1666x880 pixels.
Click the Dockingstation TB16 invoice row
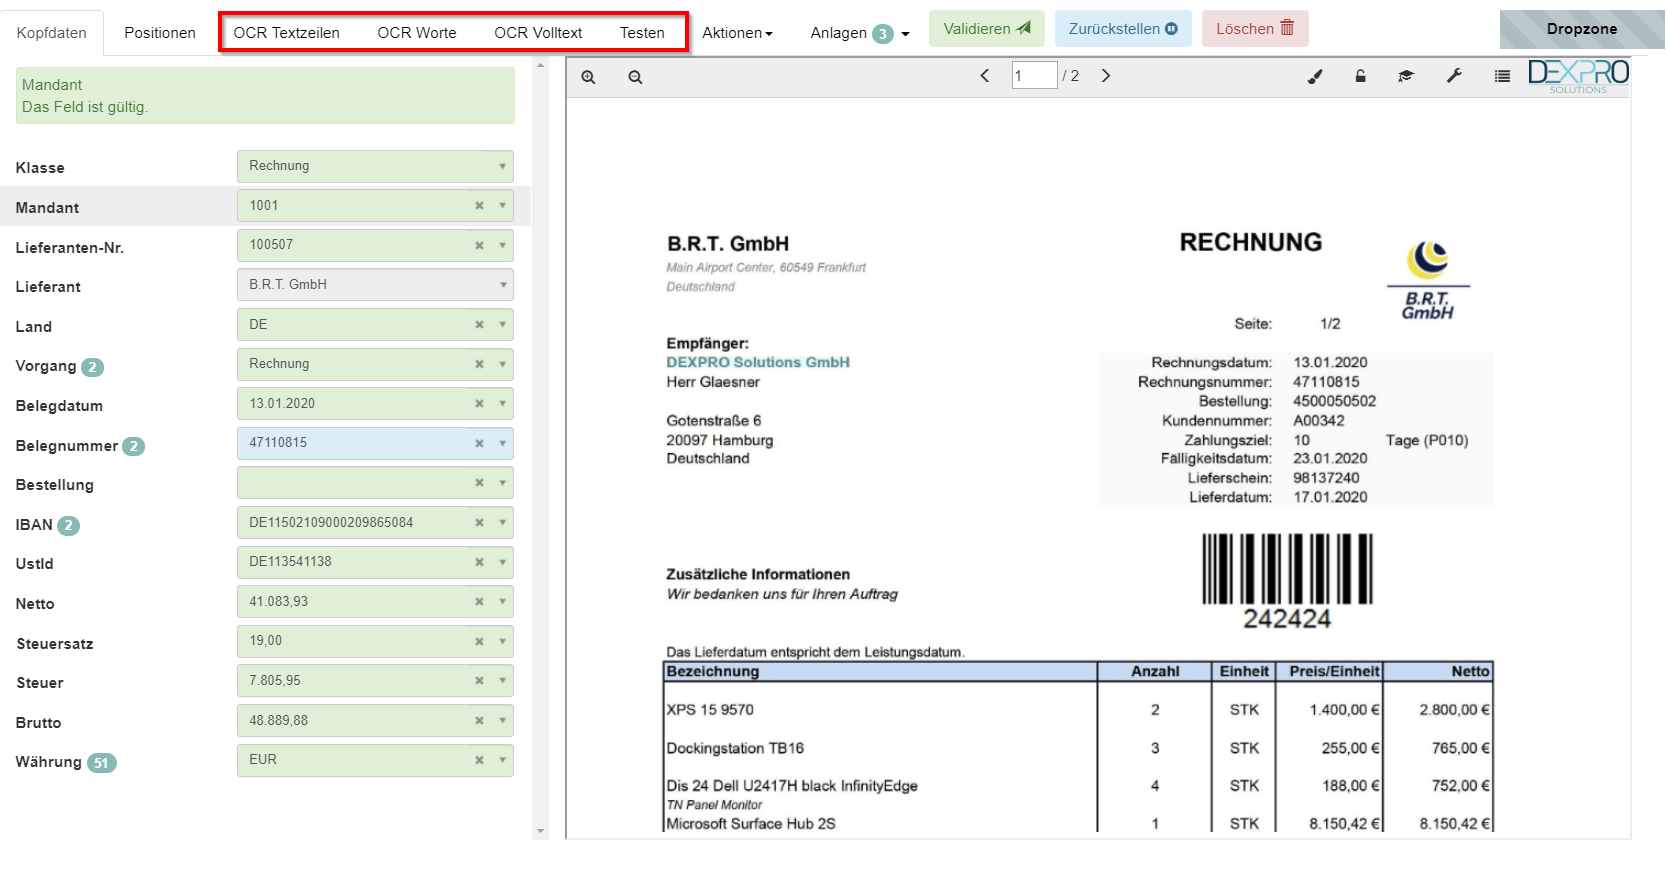(1078, 748)
